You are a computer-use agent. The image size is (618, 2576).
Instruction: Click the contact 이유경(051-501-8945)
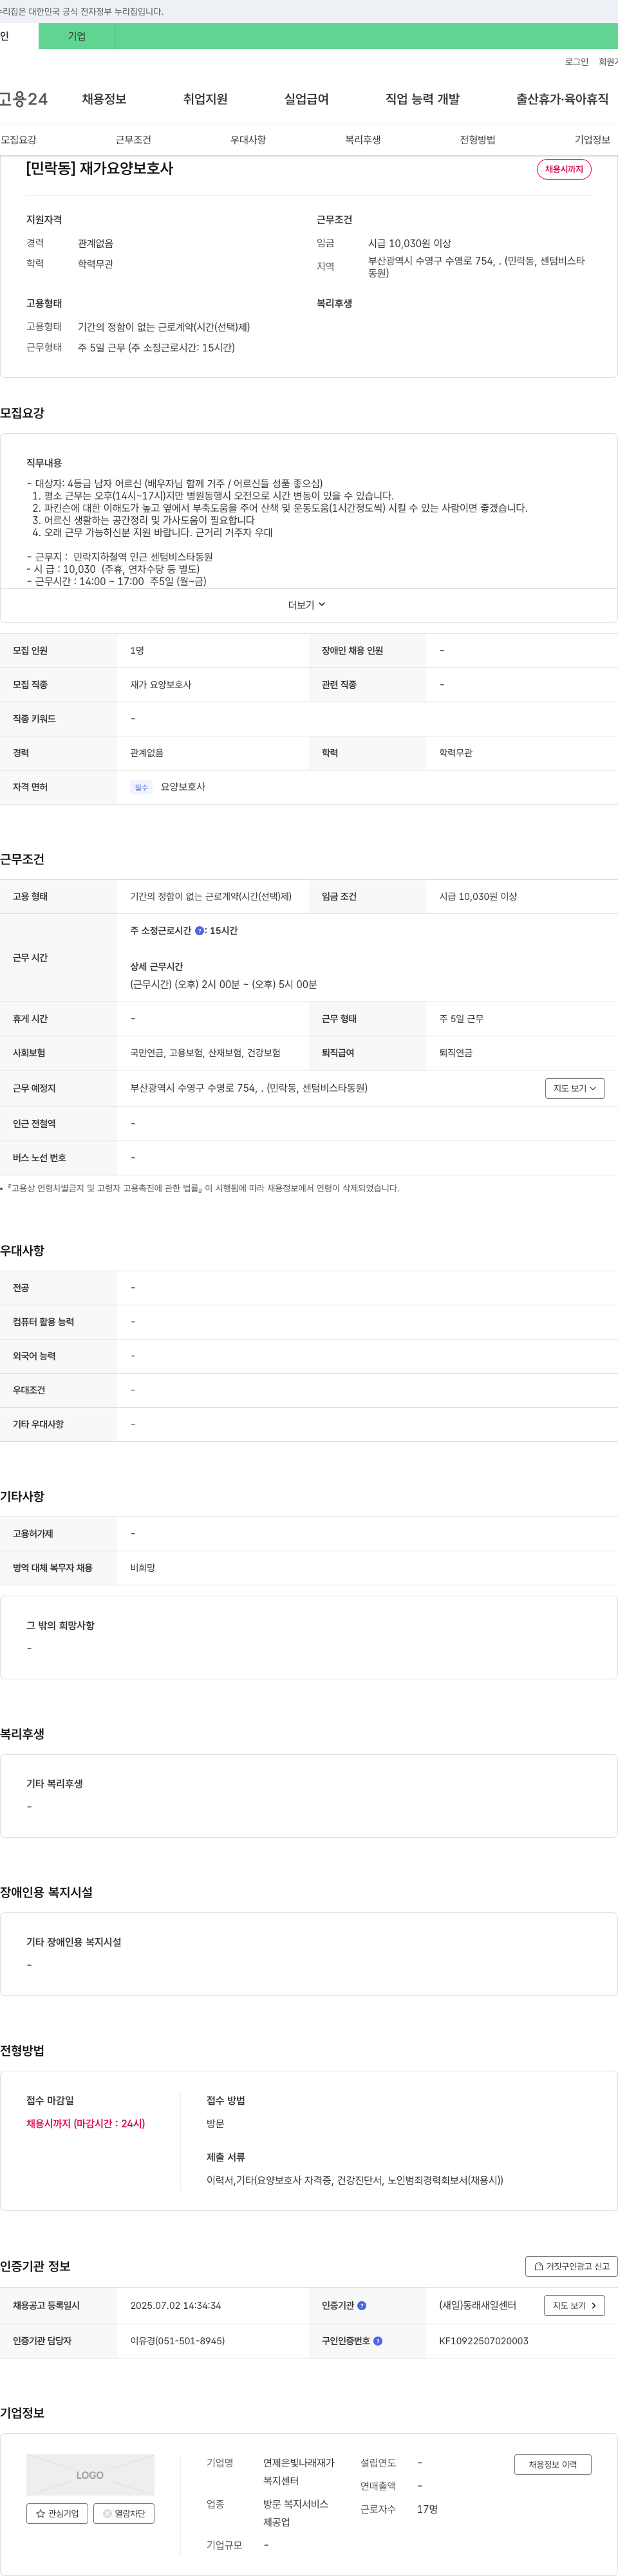coord(178,2341)
